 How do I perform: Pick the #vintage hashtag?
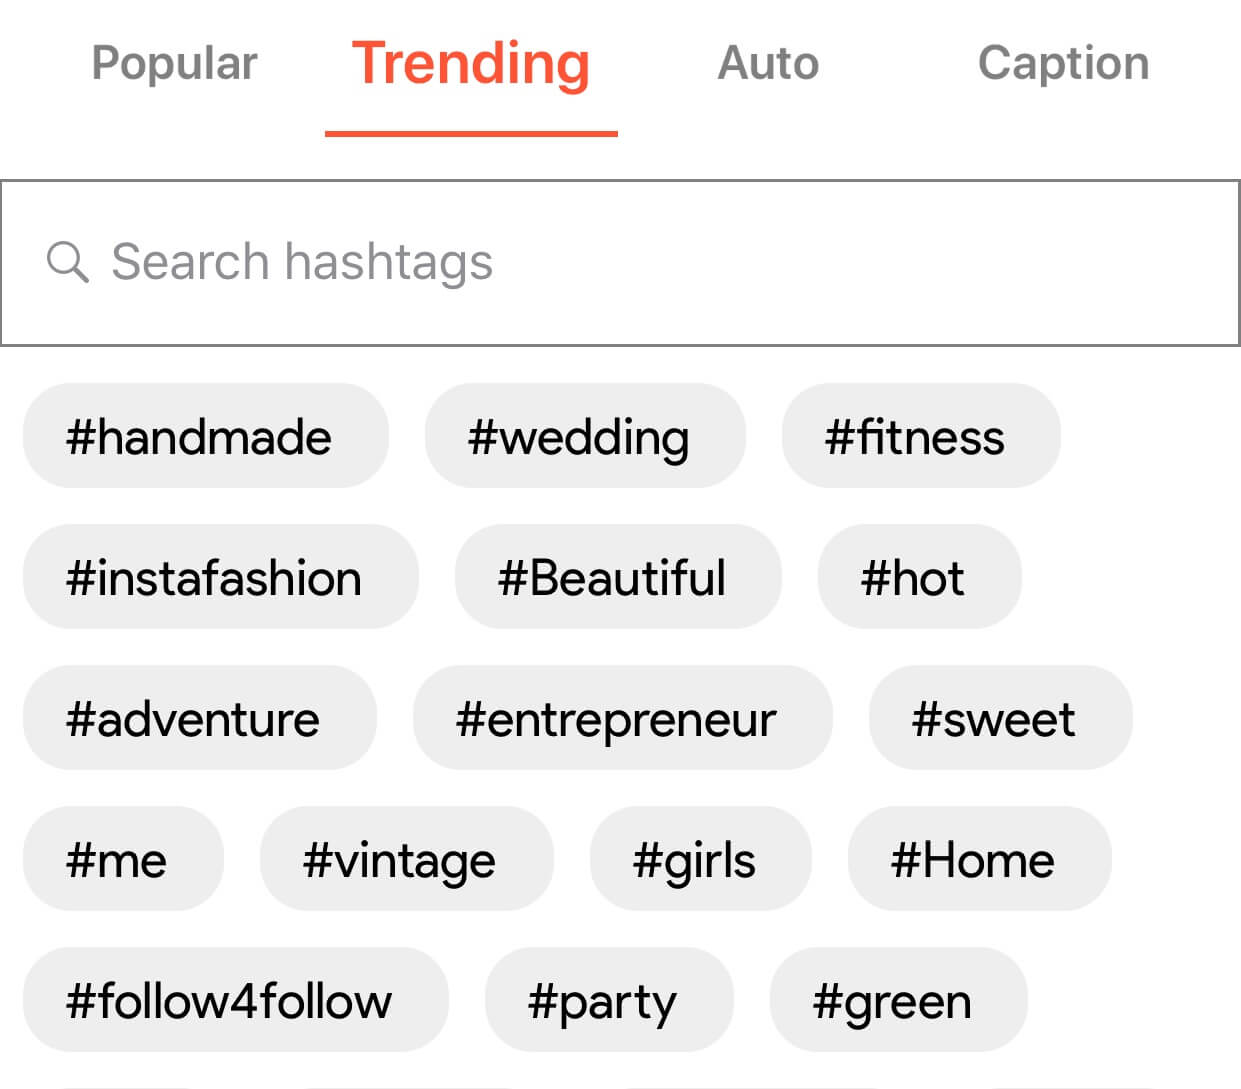click(x=406, y=859)
